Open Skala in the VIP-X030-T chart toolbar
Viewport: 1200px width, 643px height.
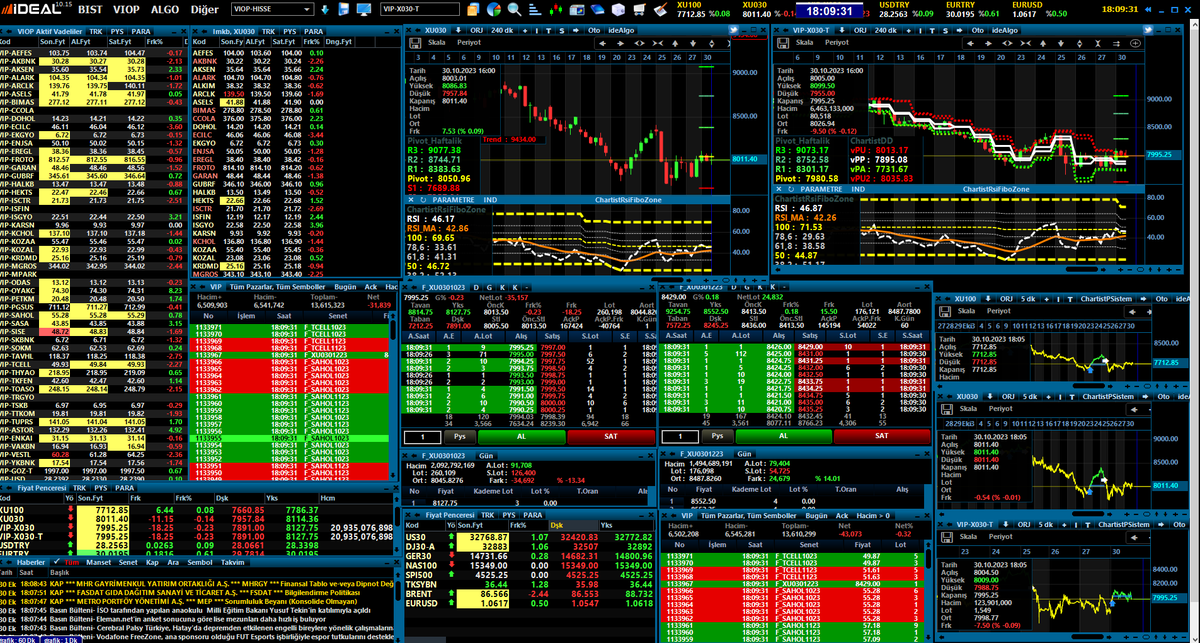pos(804,43)
